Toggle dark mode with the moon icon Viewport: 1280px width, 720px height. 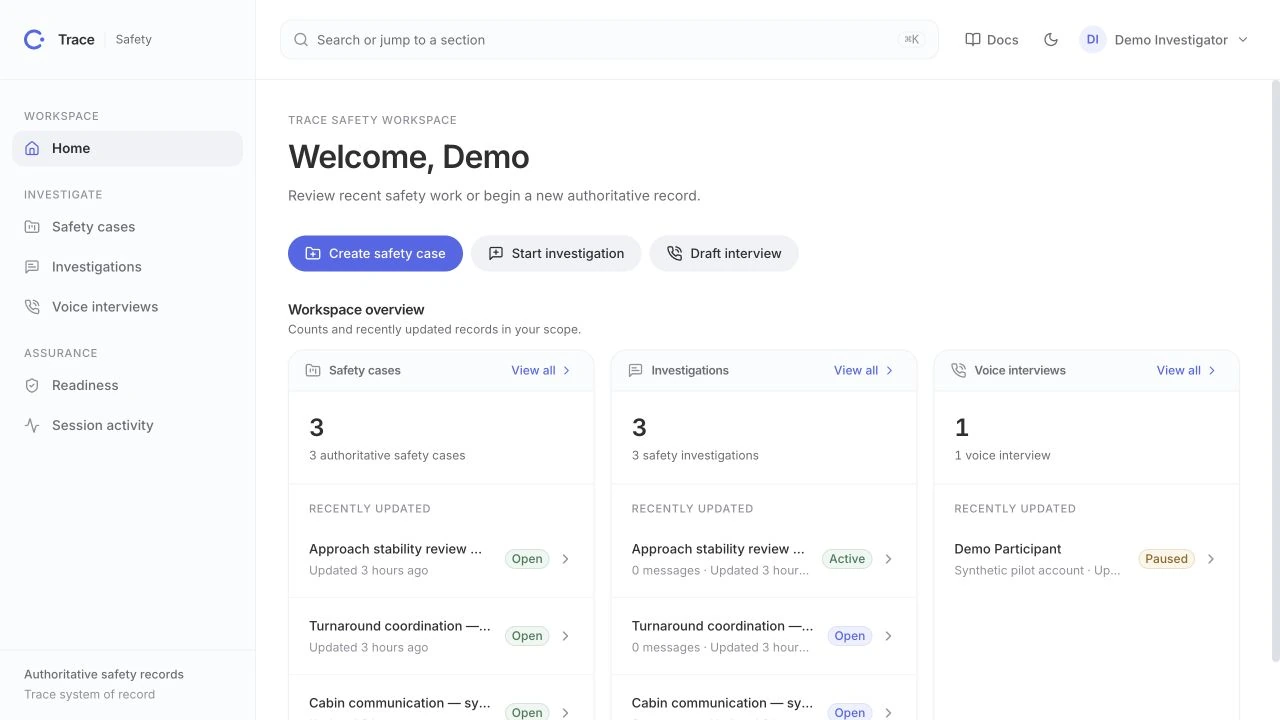[x=1051, y=40]
